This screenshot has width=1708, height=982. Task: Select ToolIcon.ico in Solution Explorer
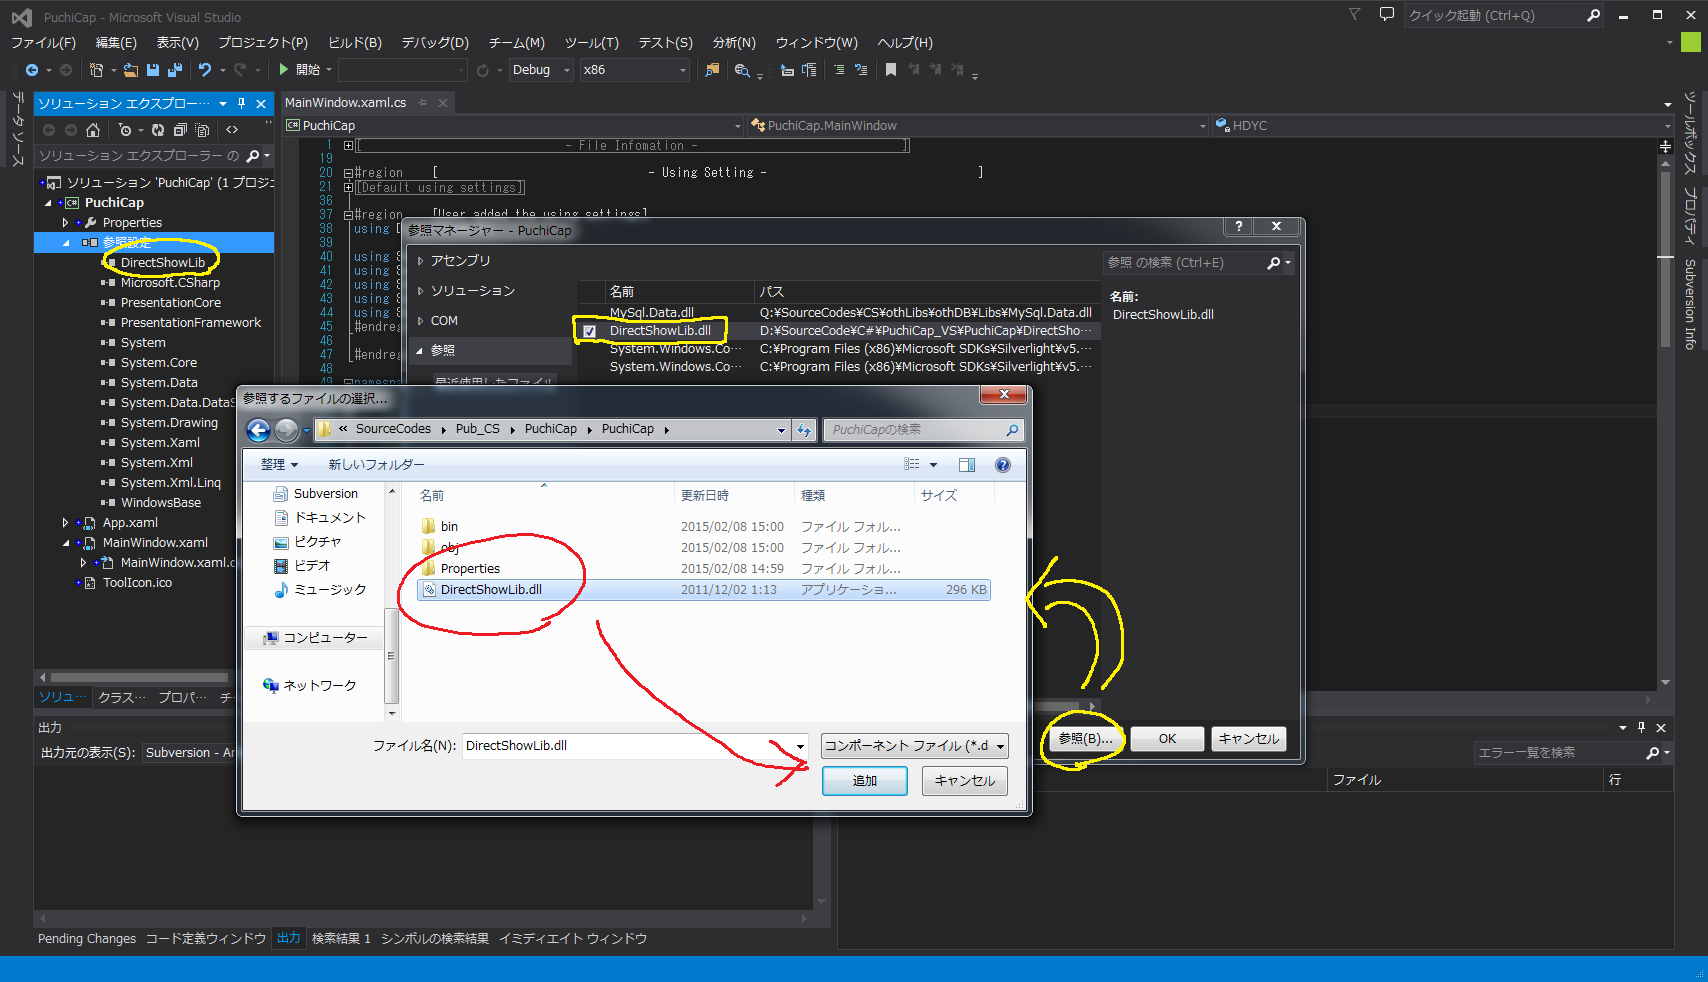[137, 583]
